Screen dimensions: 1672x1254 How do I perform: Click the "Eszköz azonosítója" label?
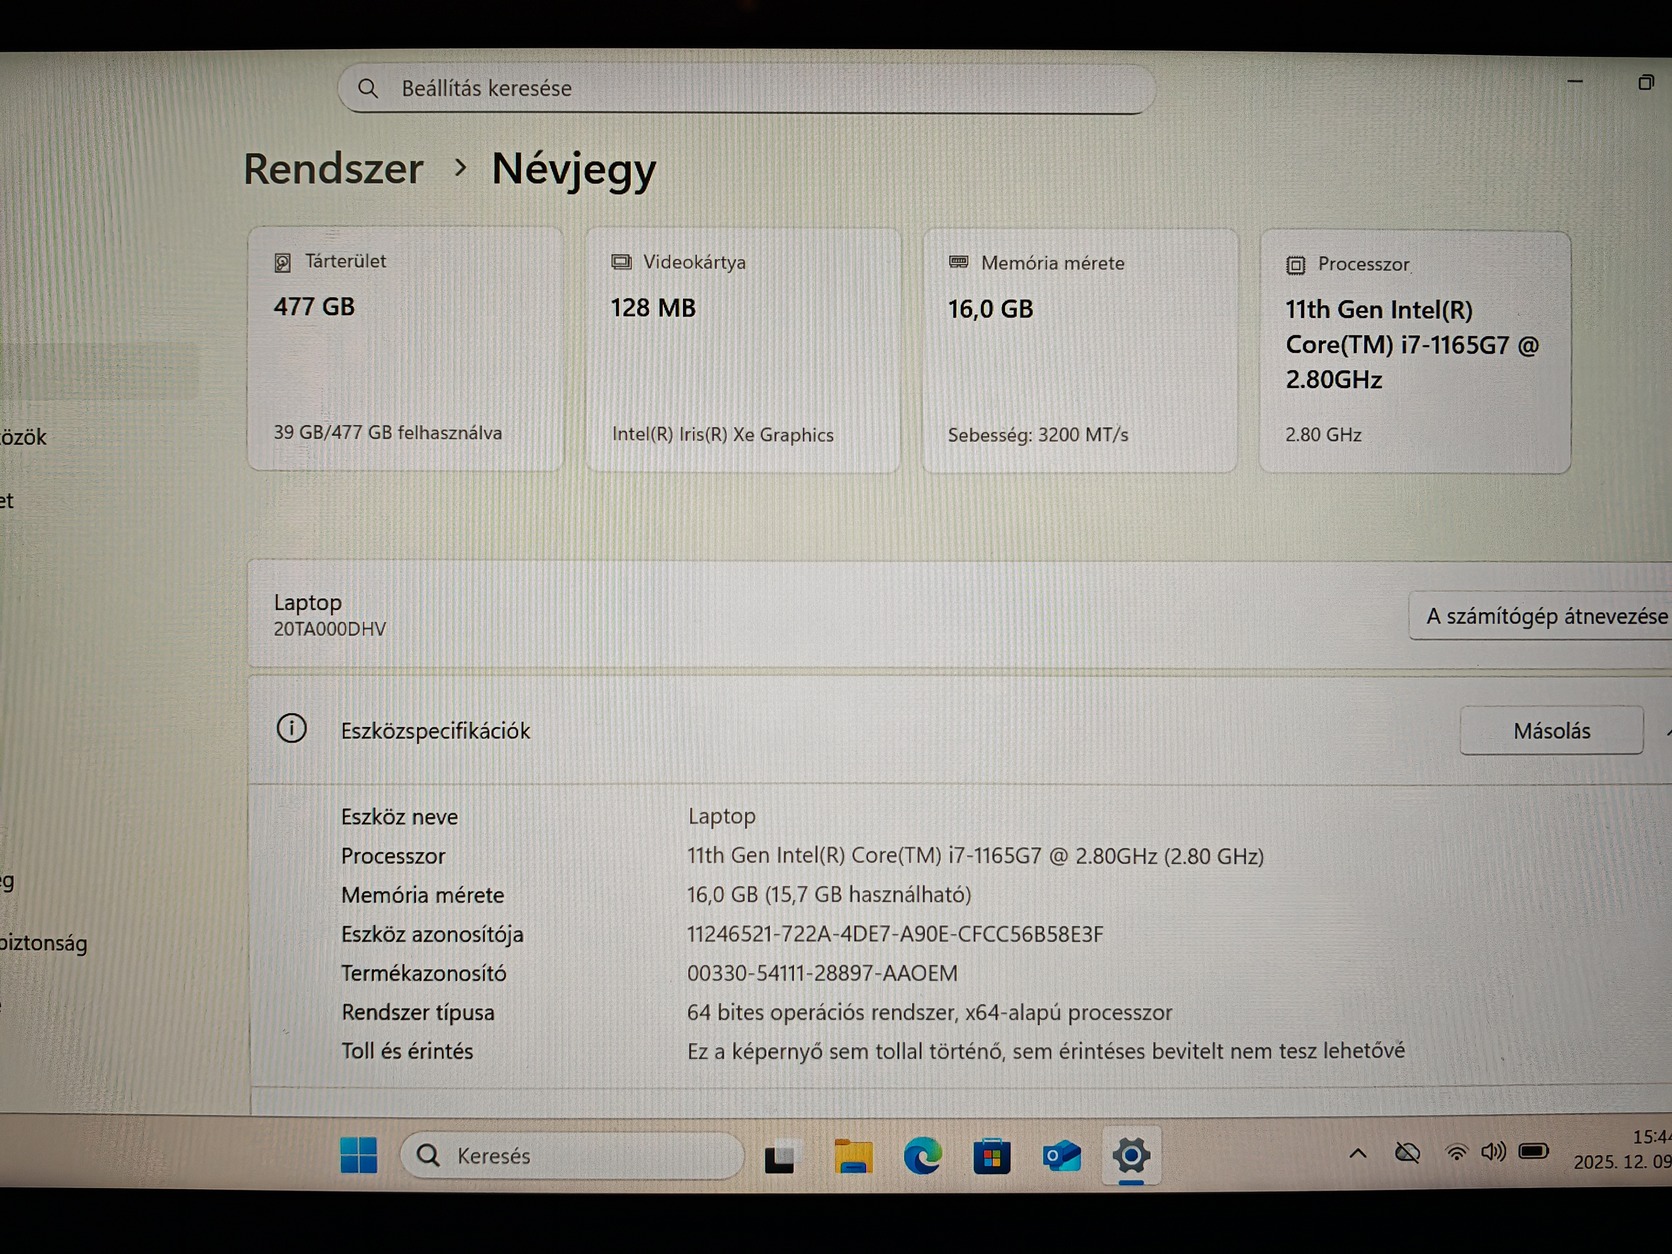432,934
